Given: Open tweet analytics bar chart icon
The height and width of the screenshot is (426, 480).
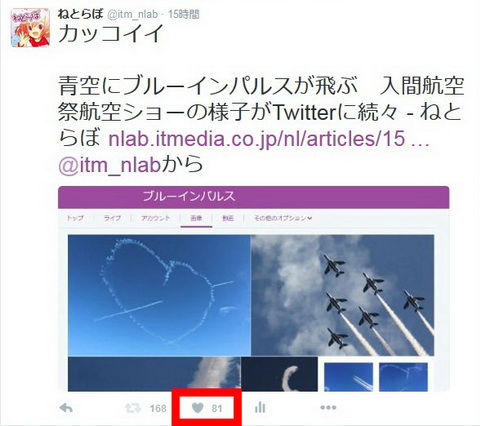Looking at the screenshot, I should point(260,407).
